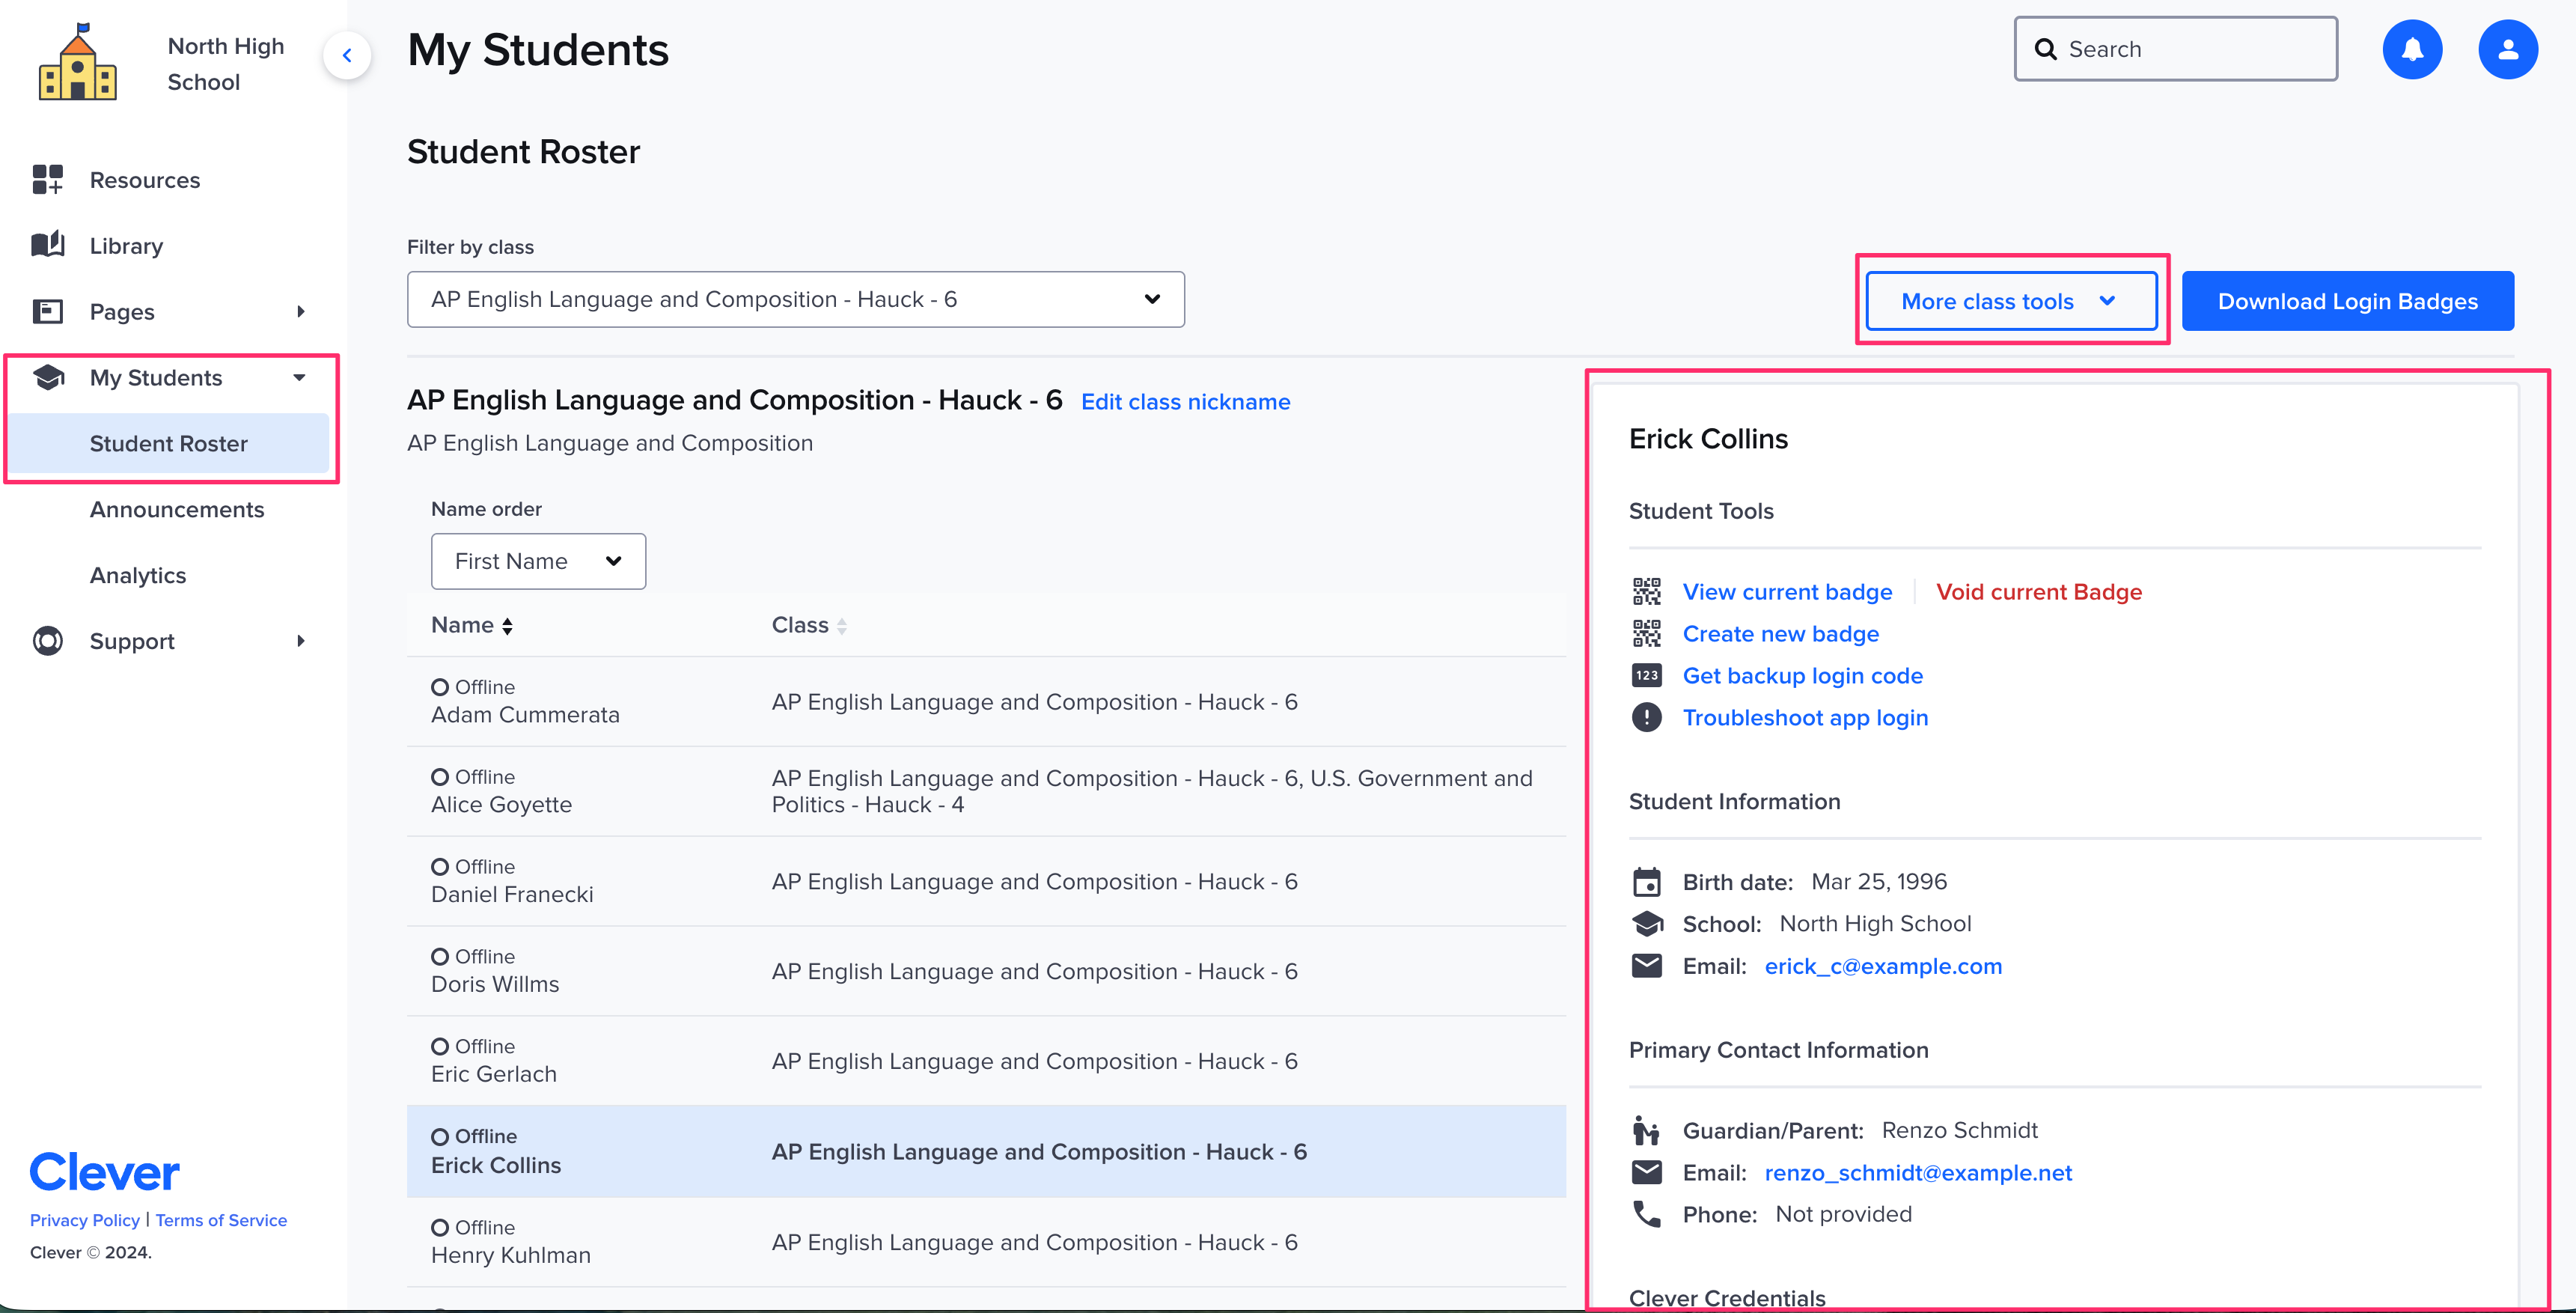Open the Terms of Service link
The width and height of the screenshot is (2576, 1313).
click(x=221, y=1220)
